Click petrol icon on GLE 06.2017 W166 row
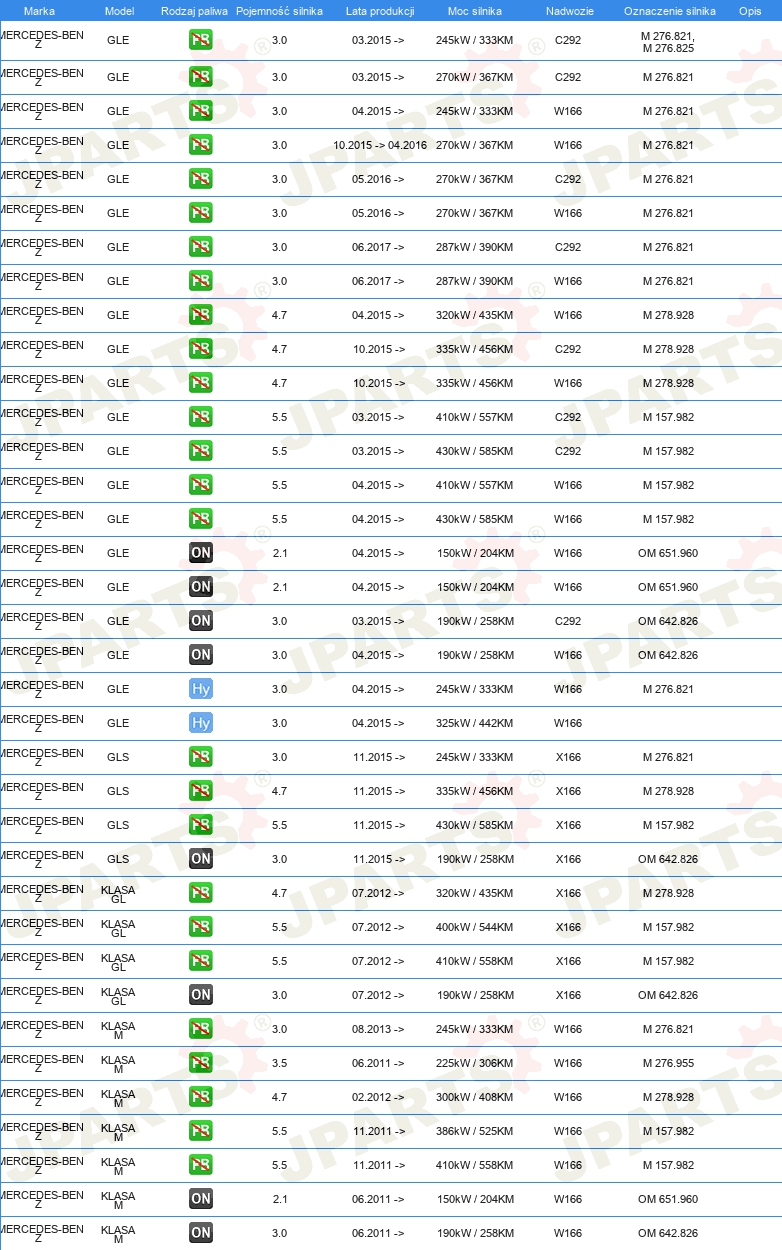 [x=201, y=281]
